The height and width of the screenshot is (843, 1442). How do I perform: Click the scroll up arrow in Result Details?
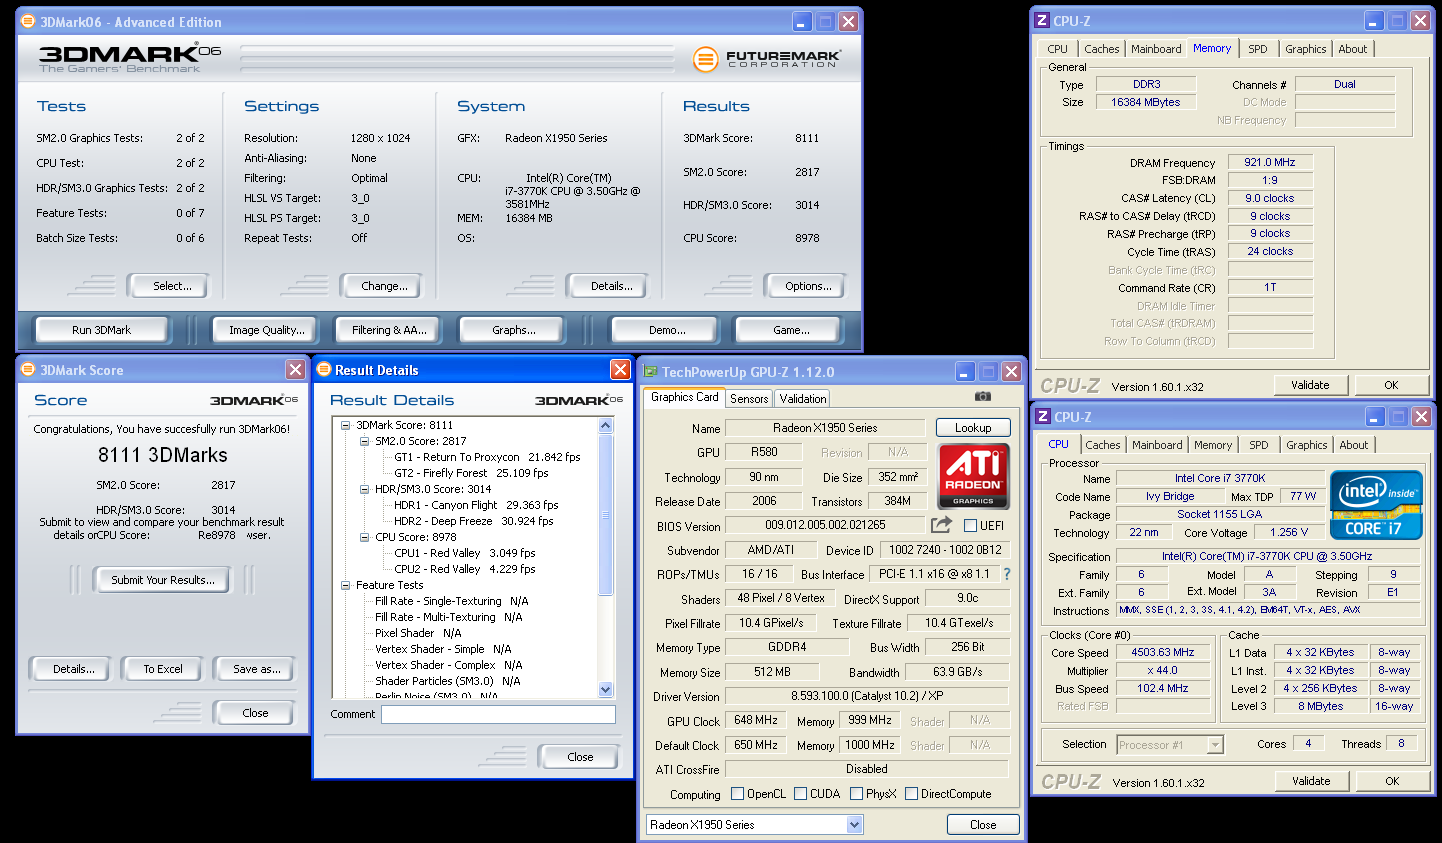tap(605, 426)
